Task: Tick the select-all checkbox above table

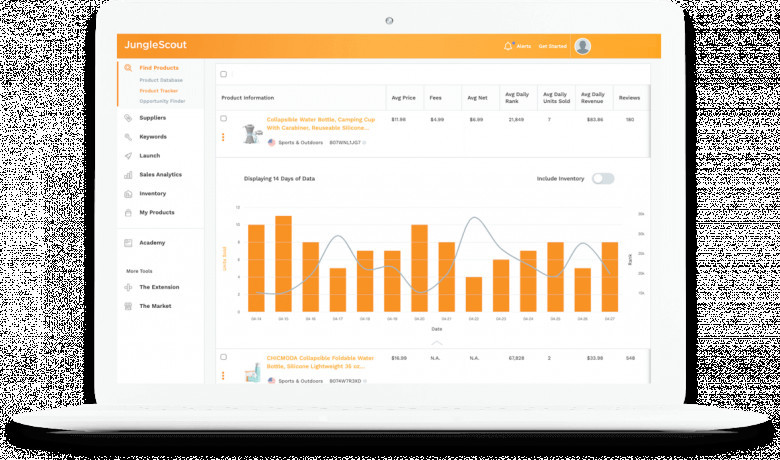Action: [223, 74]
